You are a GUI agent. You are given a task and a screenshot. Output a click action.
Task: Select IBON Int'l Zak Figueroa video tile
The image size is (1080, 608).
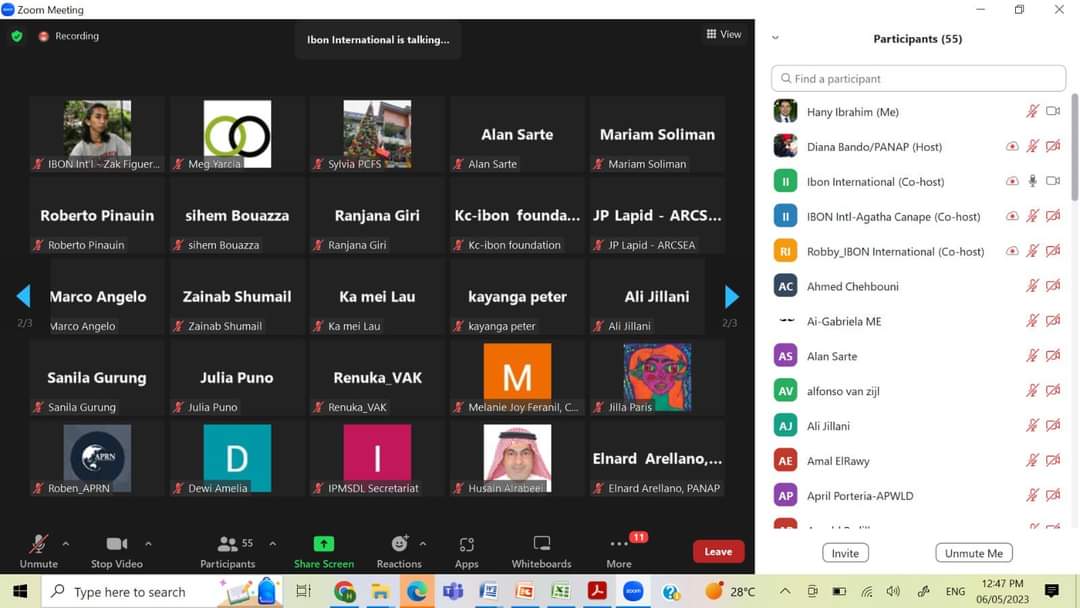pos(97,134)
